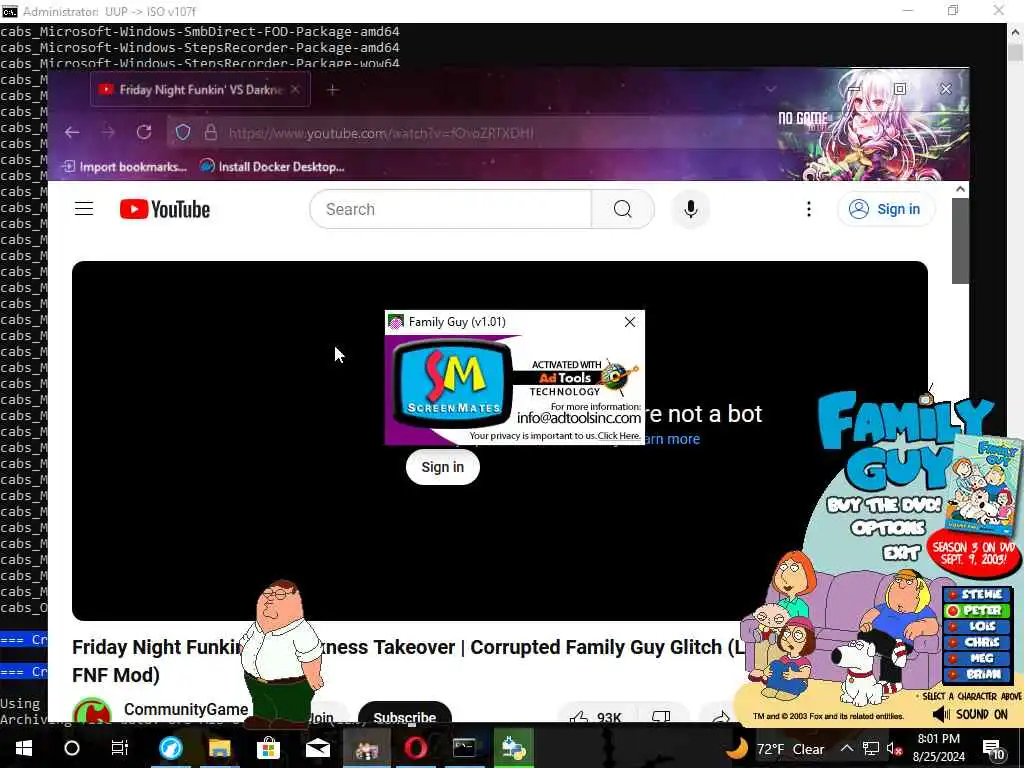The image size is (1024, 768).
Task: Close the Family Guy (v1.01) dialog
Action: tap(630, 322)
